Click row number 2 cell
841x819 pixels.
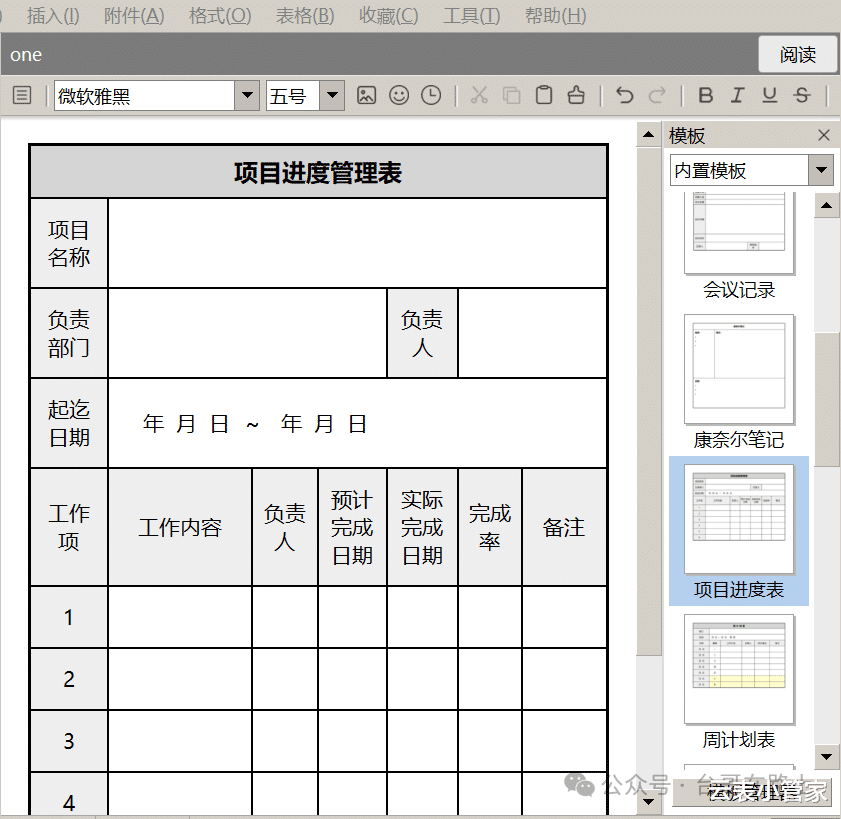69,679
